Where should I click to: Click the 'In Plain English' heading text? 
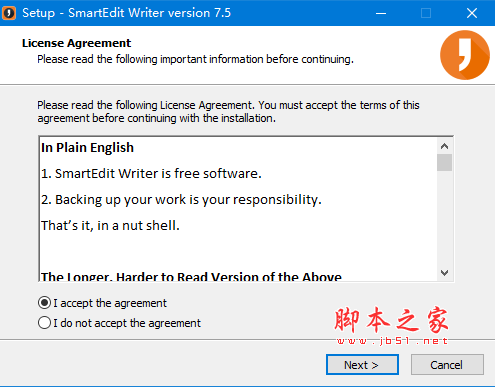87,148
